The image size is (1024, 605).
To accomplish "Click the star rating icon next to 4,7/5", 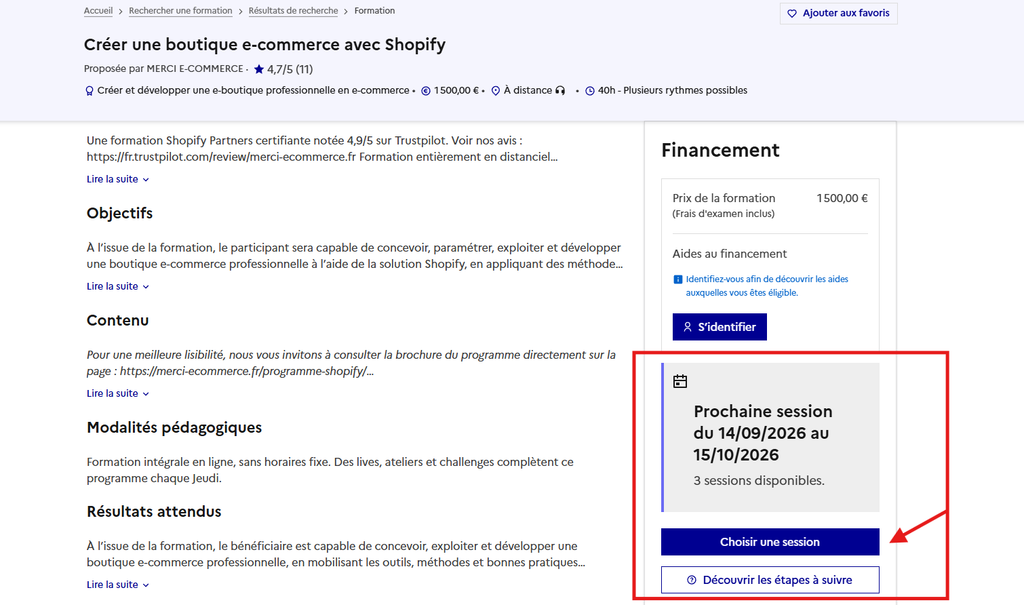I will [x=259, y=69].
